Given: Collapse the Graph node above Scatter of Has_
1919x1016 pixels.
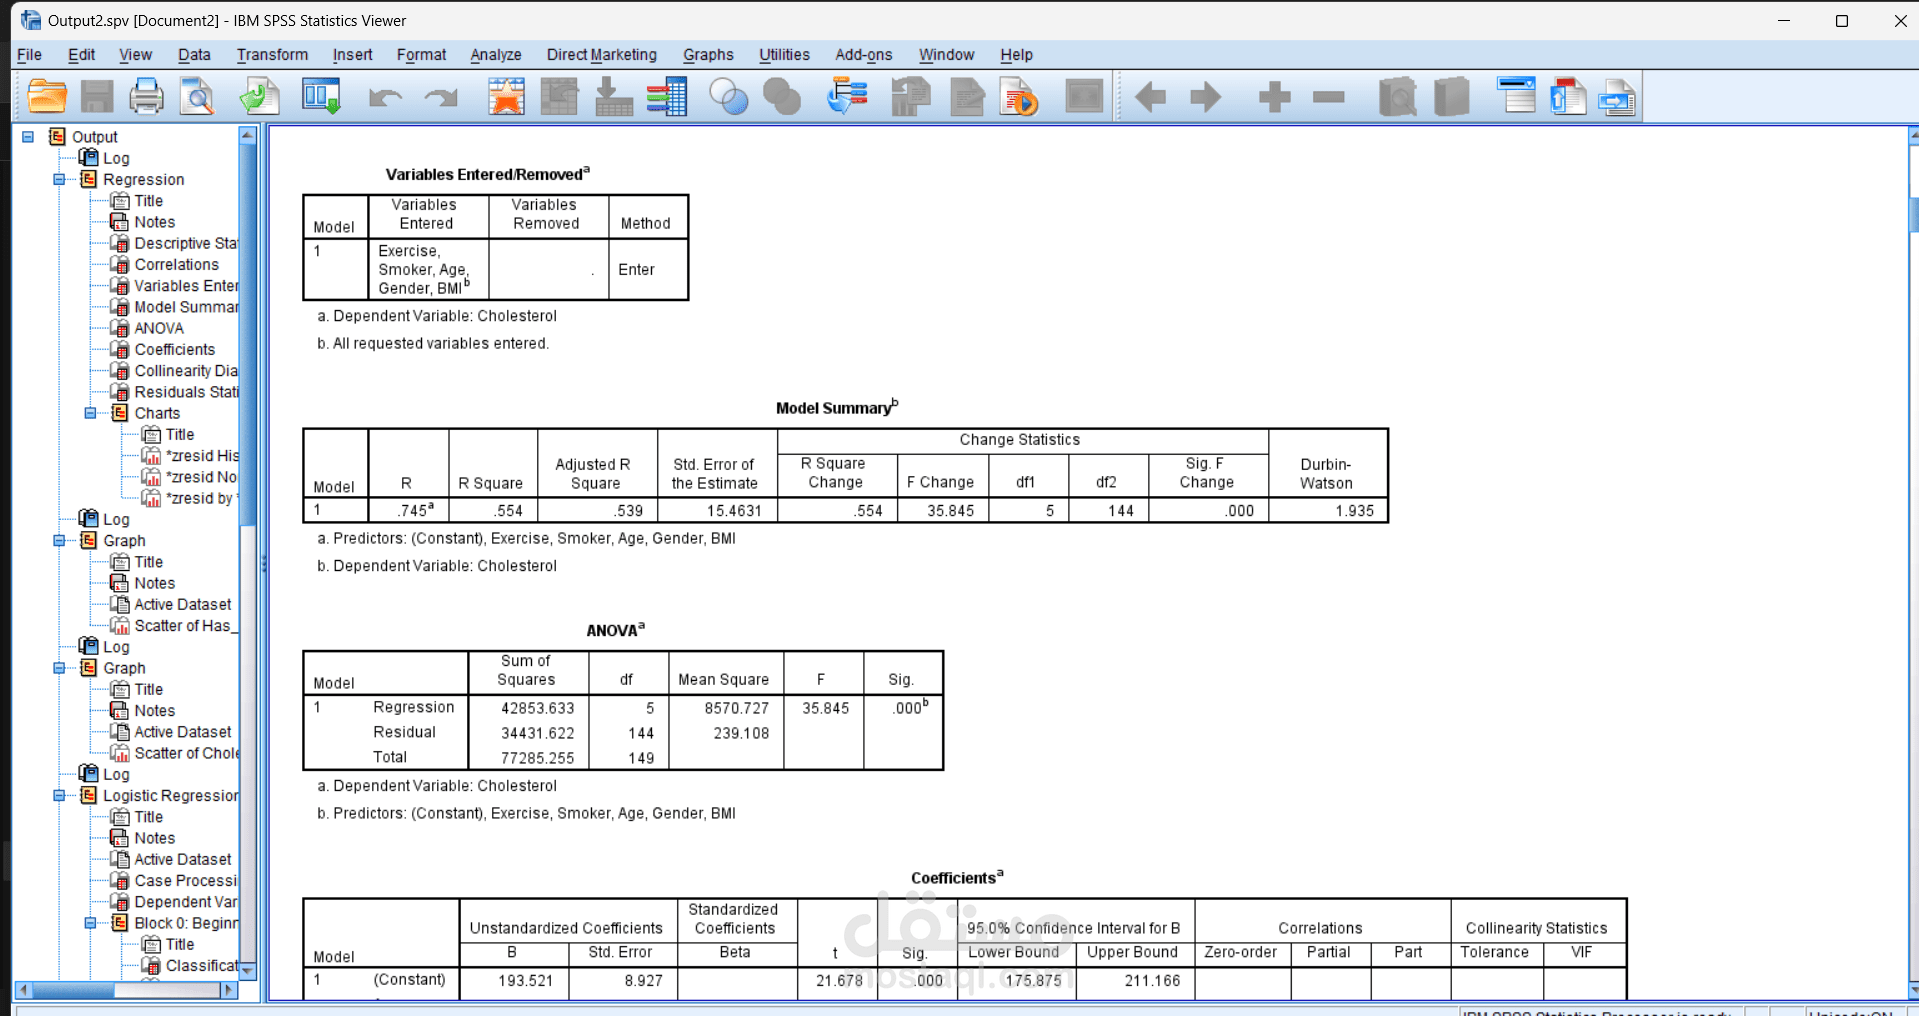Looking at the screenshot, I should (59, 541).
